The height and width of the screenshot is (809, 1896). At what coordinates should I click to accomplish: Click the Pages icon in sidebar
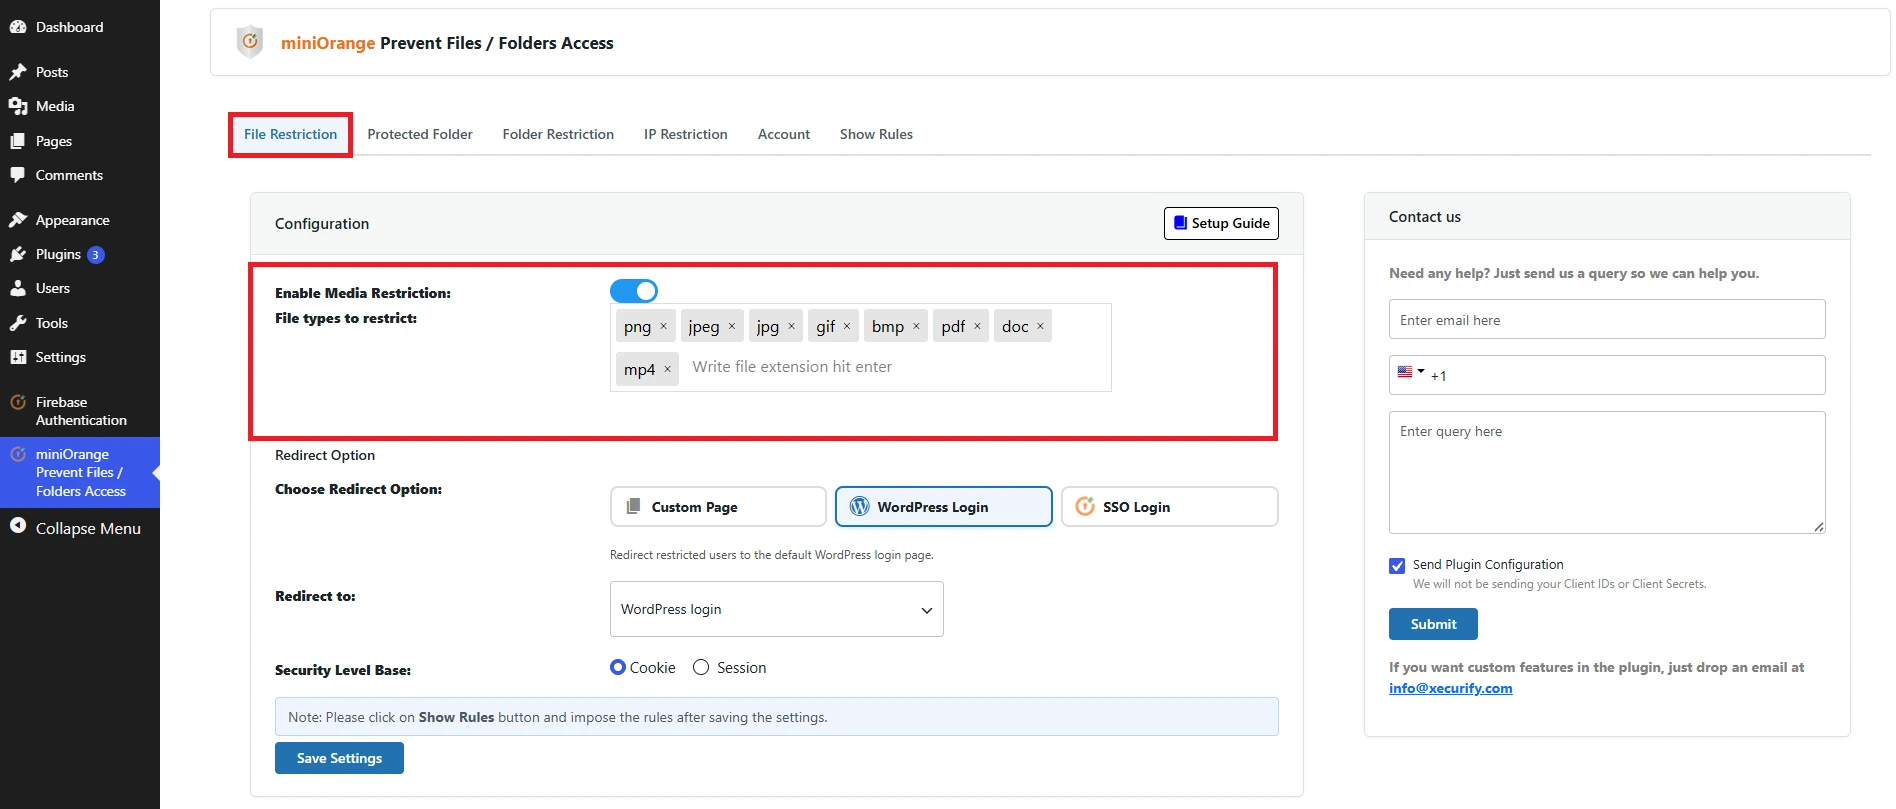[18, 141]
